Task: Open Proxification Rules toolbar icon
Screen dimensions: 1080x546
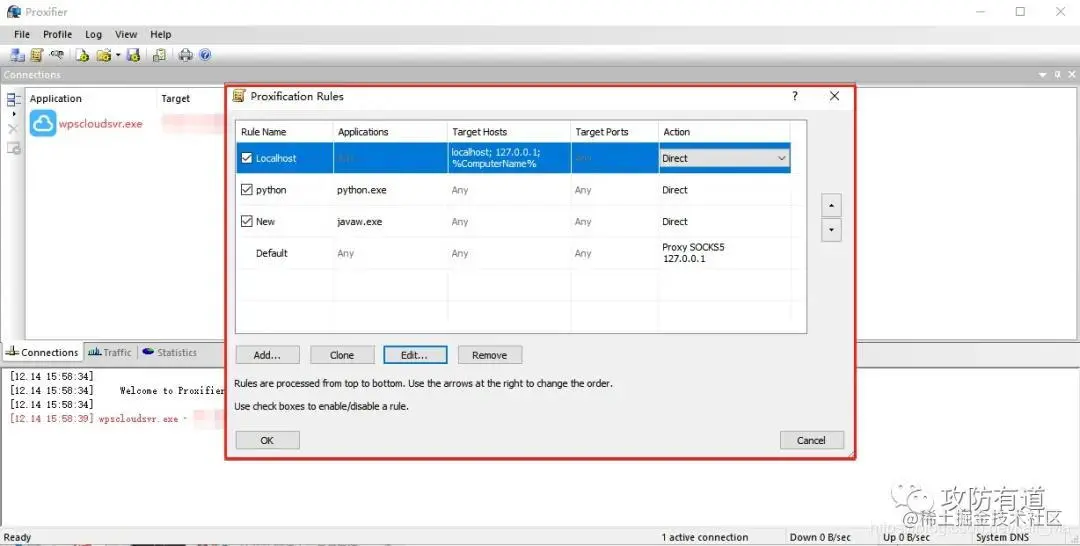Action: coord(37,55)
